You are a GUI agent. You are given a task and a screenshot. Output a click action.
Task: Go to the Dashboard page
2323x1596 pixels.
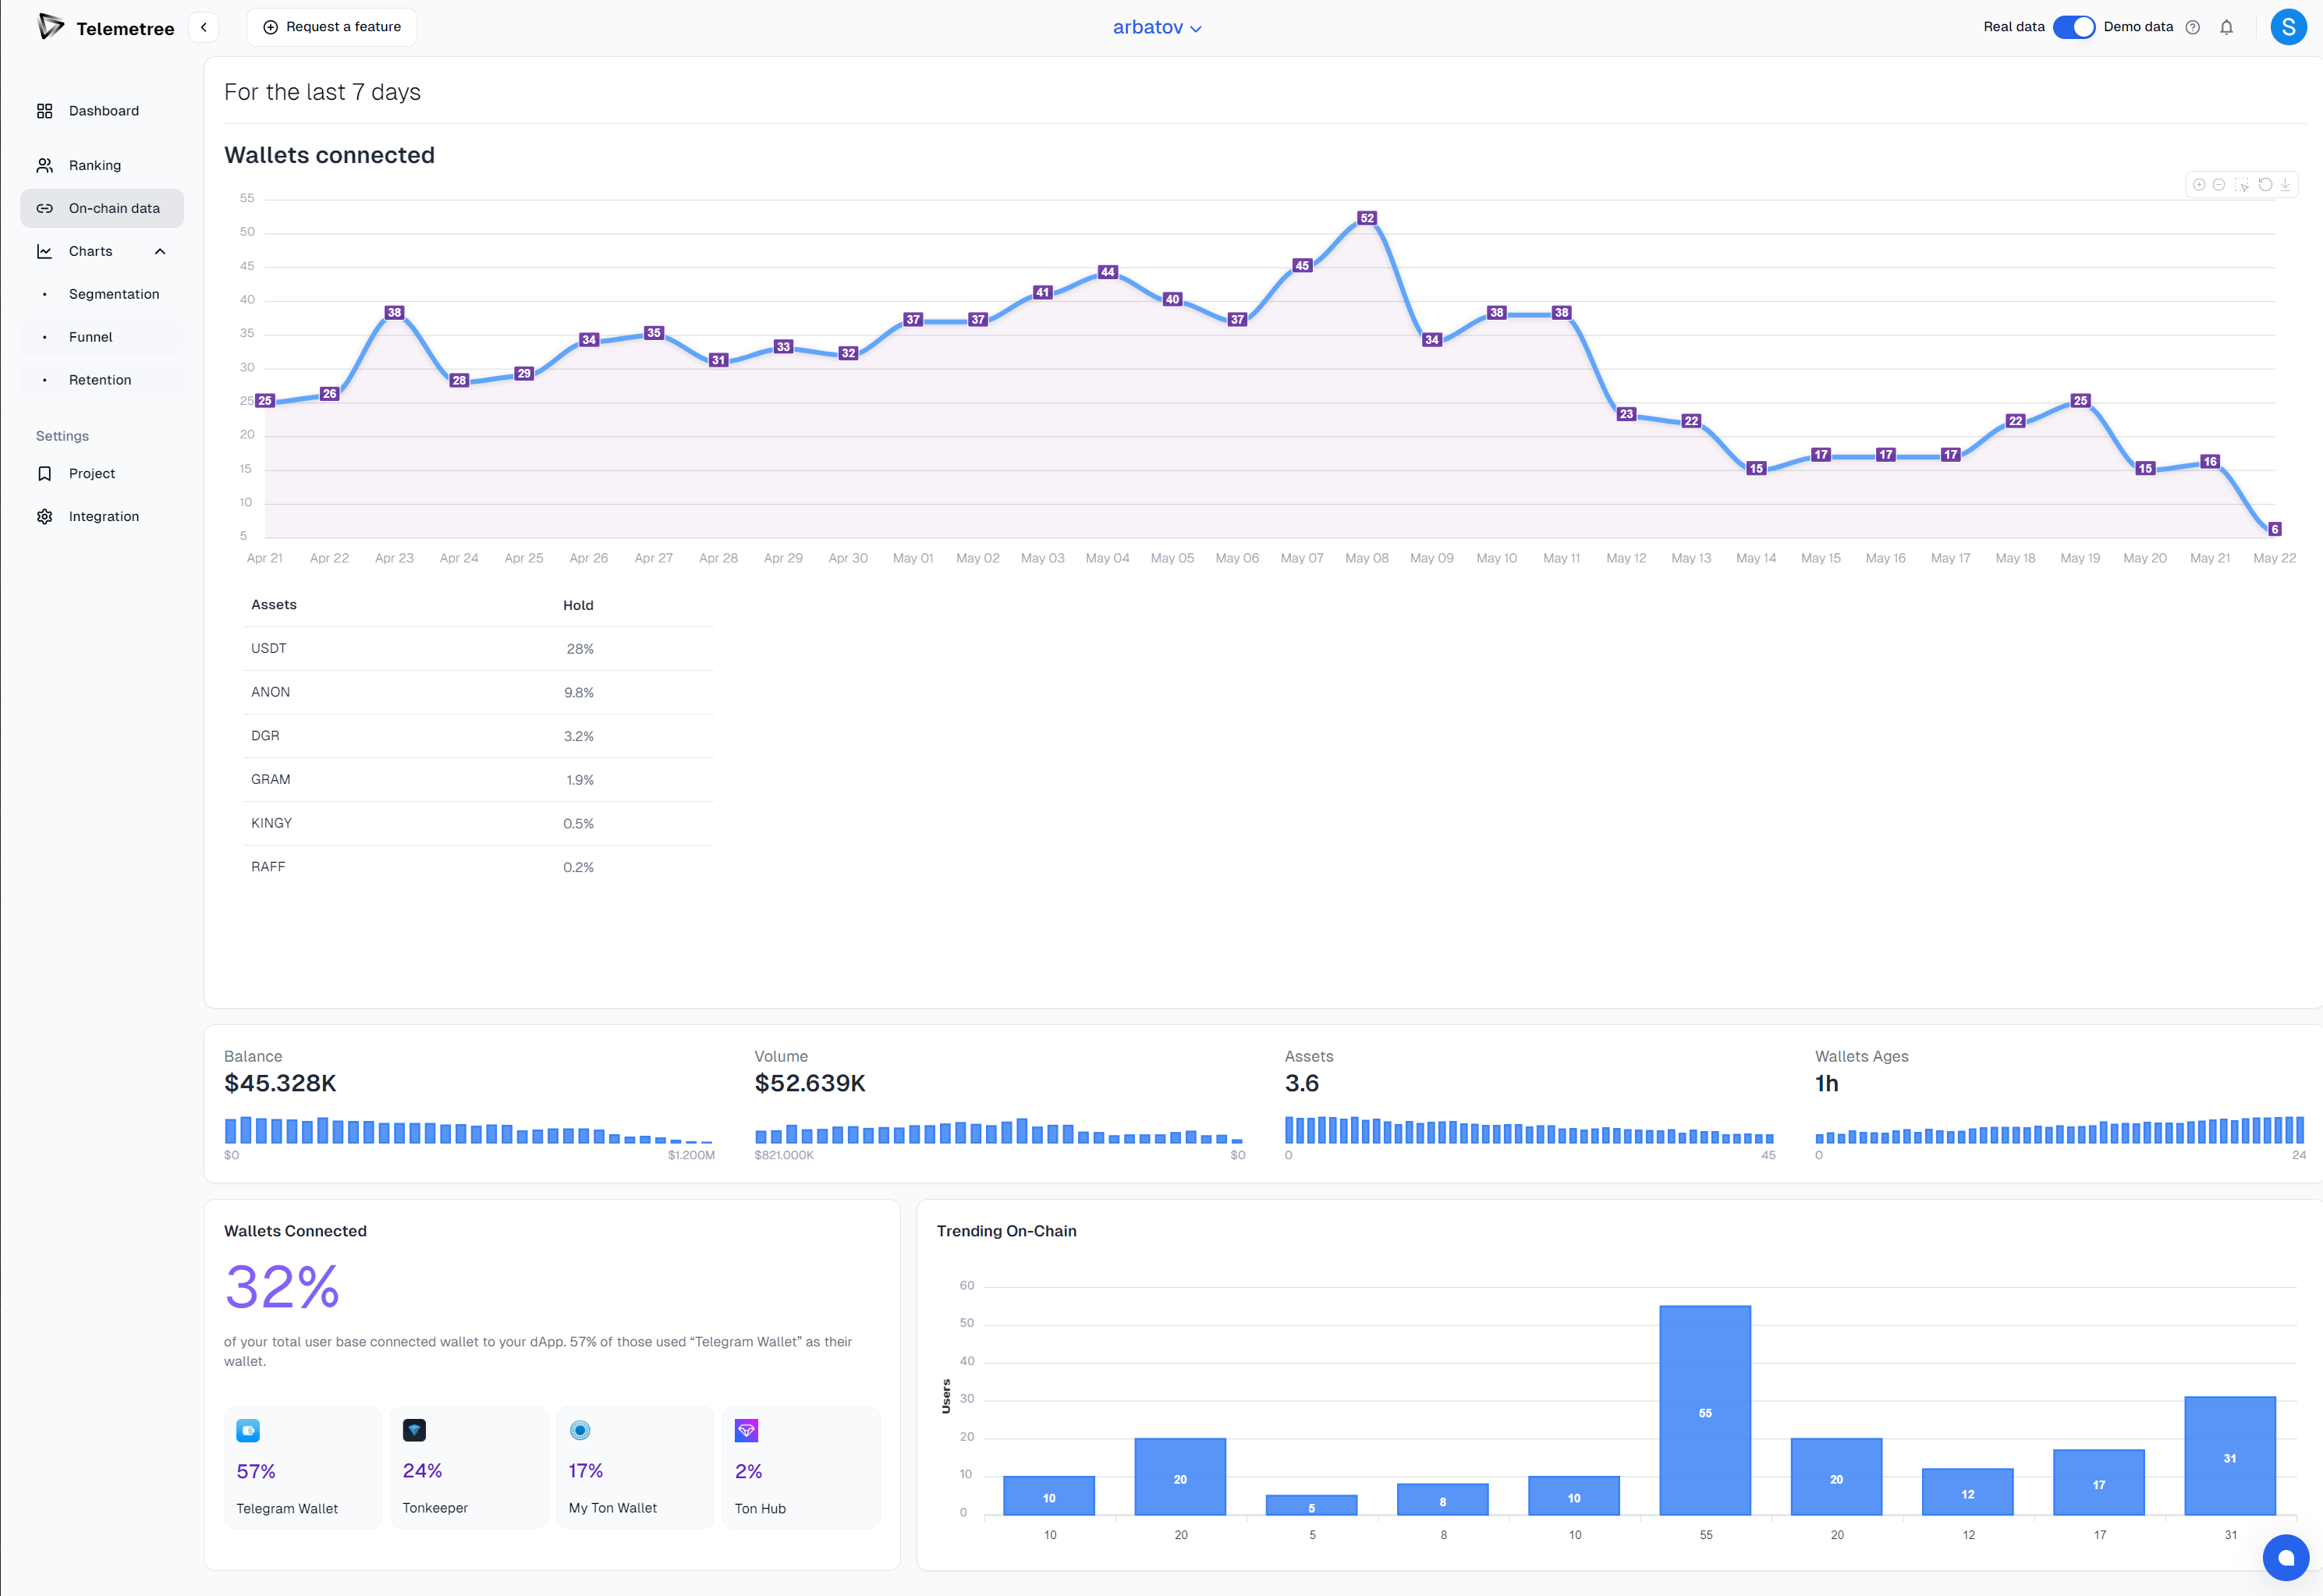[x=103, y=111]
